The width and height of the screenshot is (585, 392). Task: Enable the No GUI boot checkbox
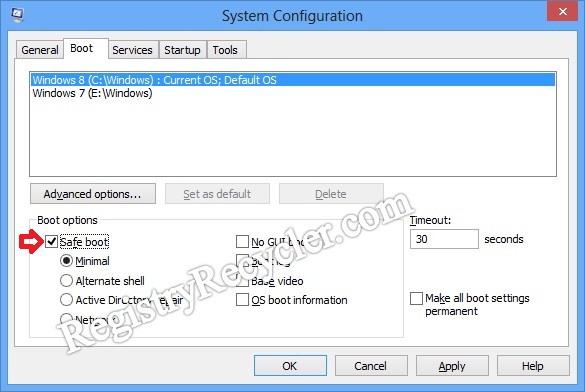(243, 242)
